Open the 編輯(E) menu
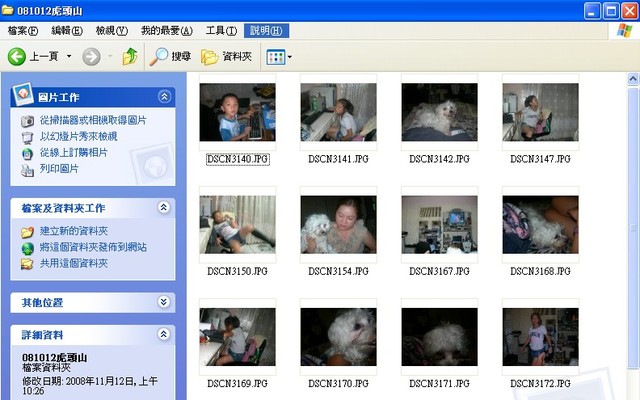This screenshot has height=400, width=640. tap(67, 31)
